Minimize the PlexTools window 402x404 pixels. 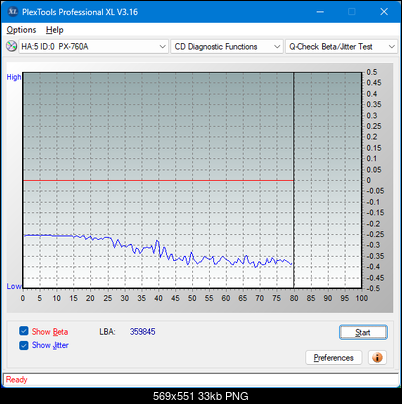click(320, 12)
